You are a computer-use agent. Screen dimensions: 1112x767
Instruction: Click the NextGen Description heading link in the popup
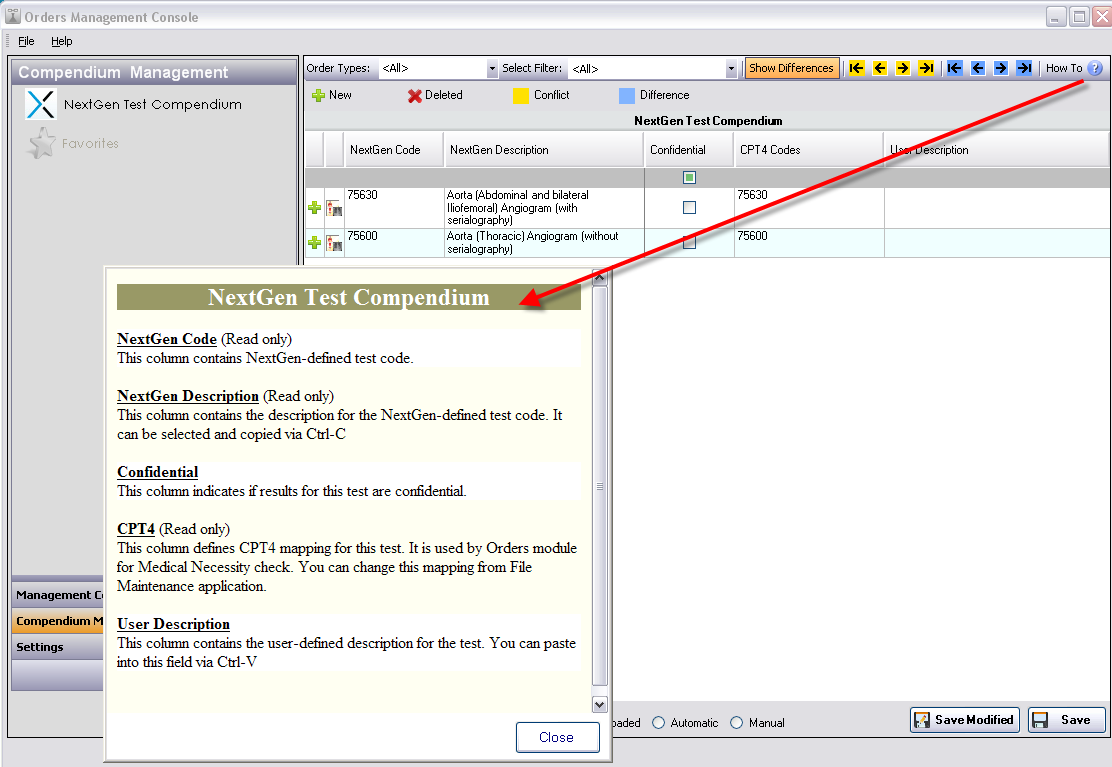coord(188,396)
